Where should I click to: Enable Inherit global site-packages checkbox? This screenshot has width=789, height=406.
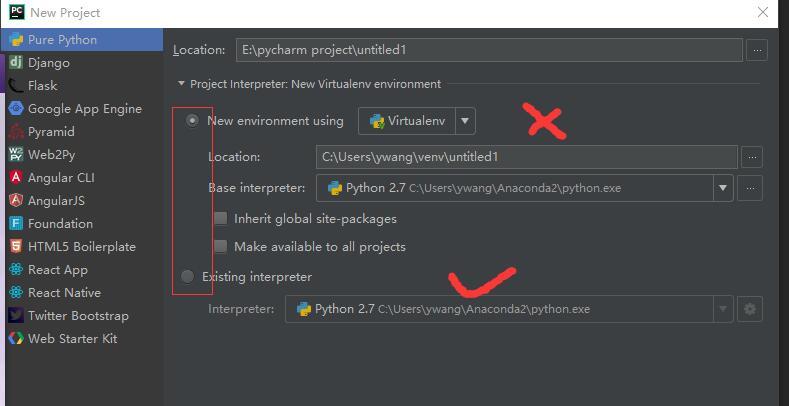(220, 218)
